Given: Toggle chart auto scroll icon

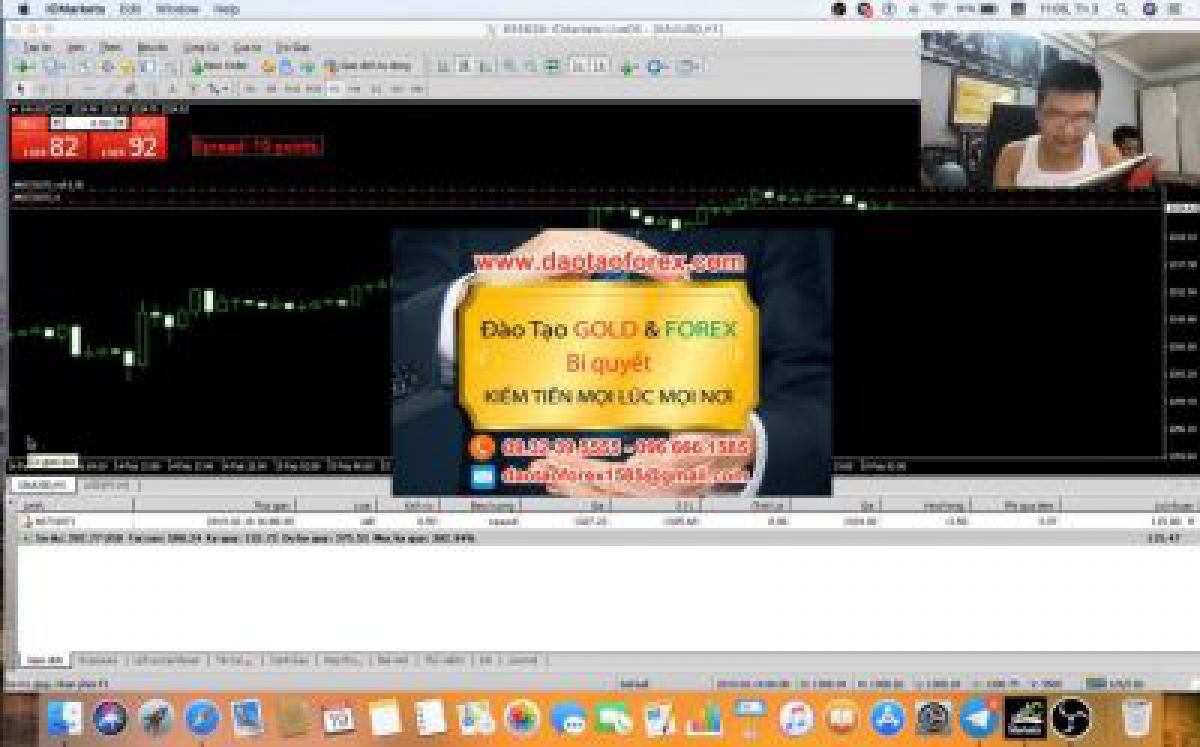Looking at the screenshot, I should [x=578, y=67].
